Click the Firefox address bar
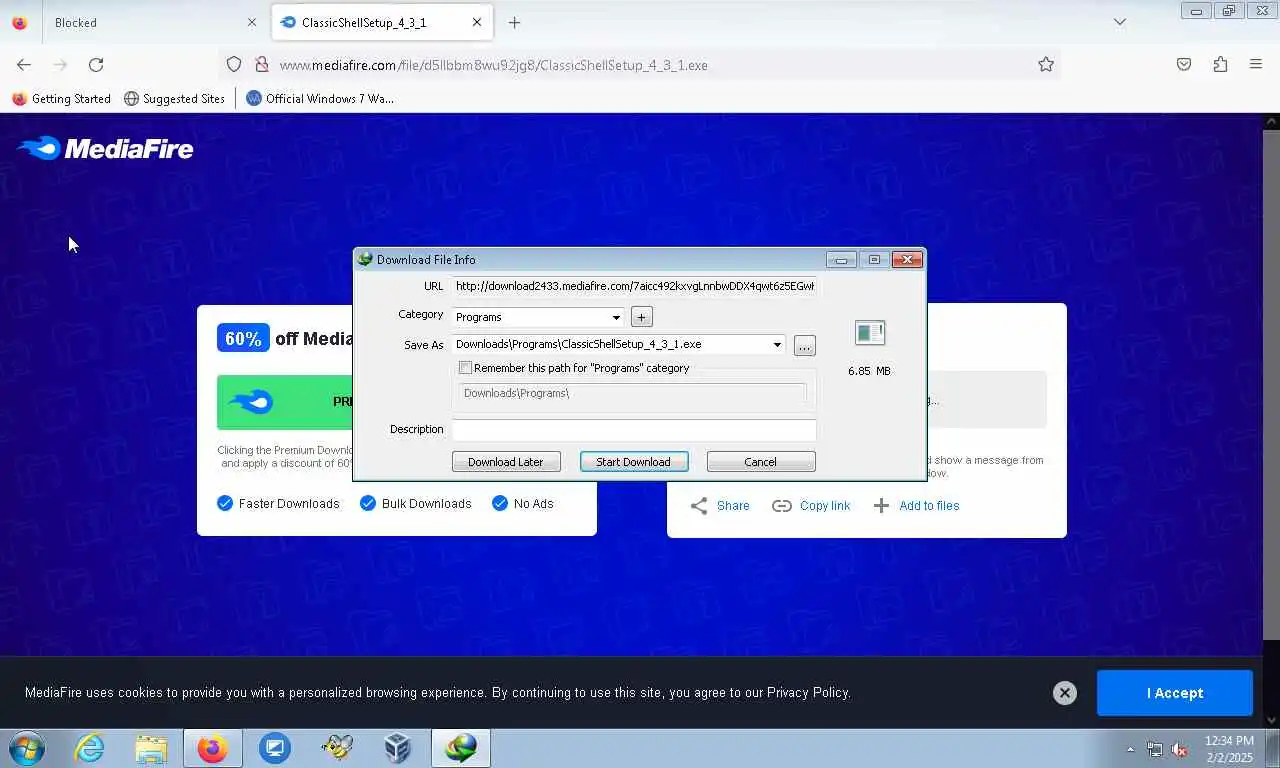Screen dimensions: 1280x768 pyautogui.click(x=640, y=65)
